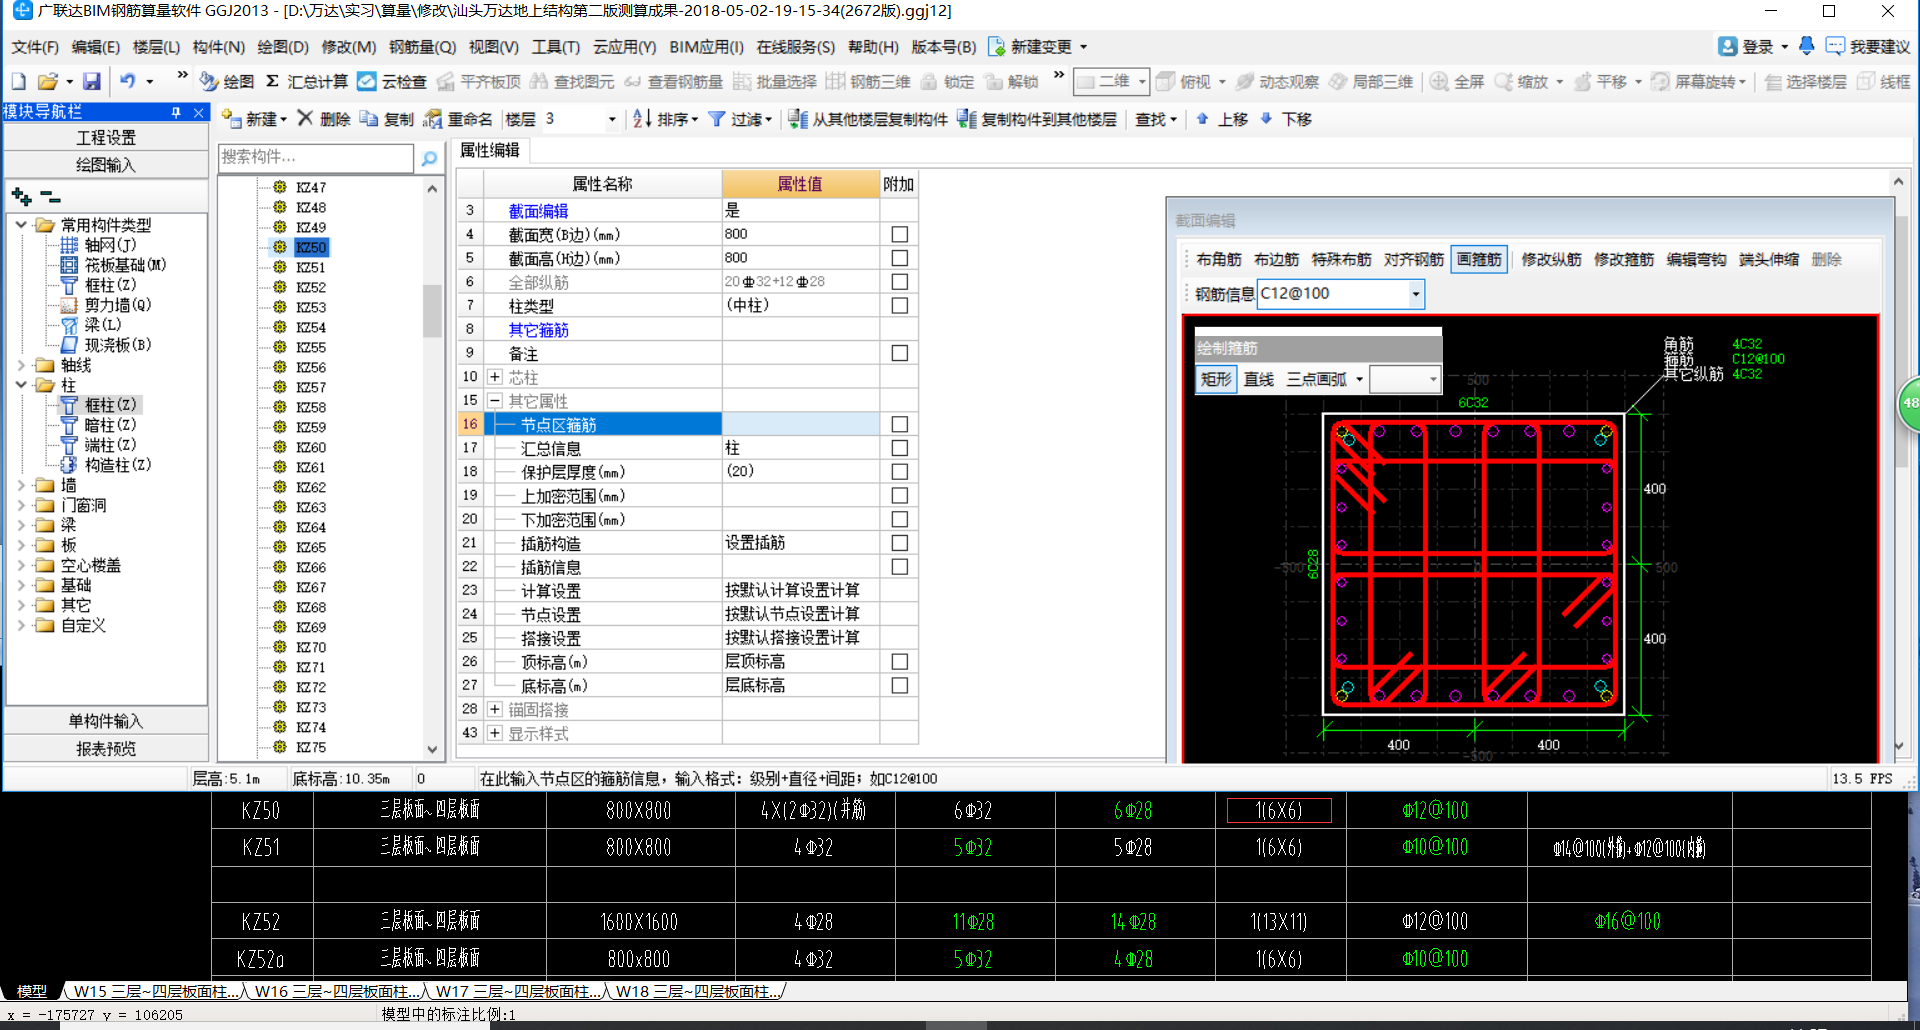Select 暗柱(Z) in navigation tree

pos(110,425)
